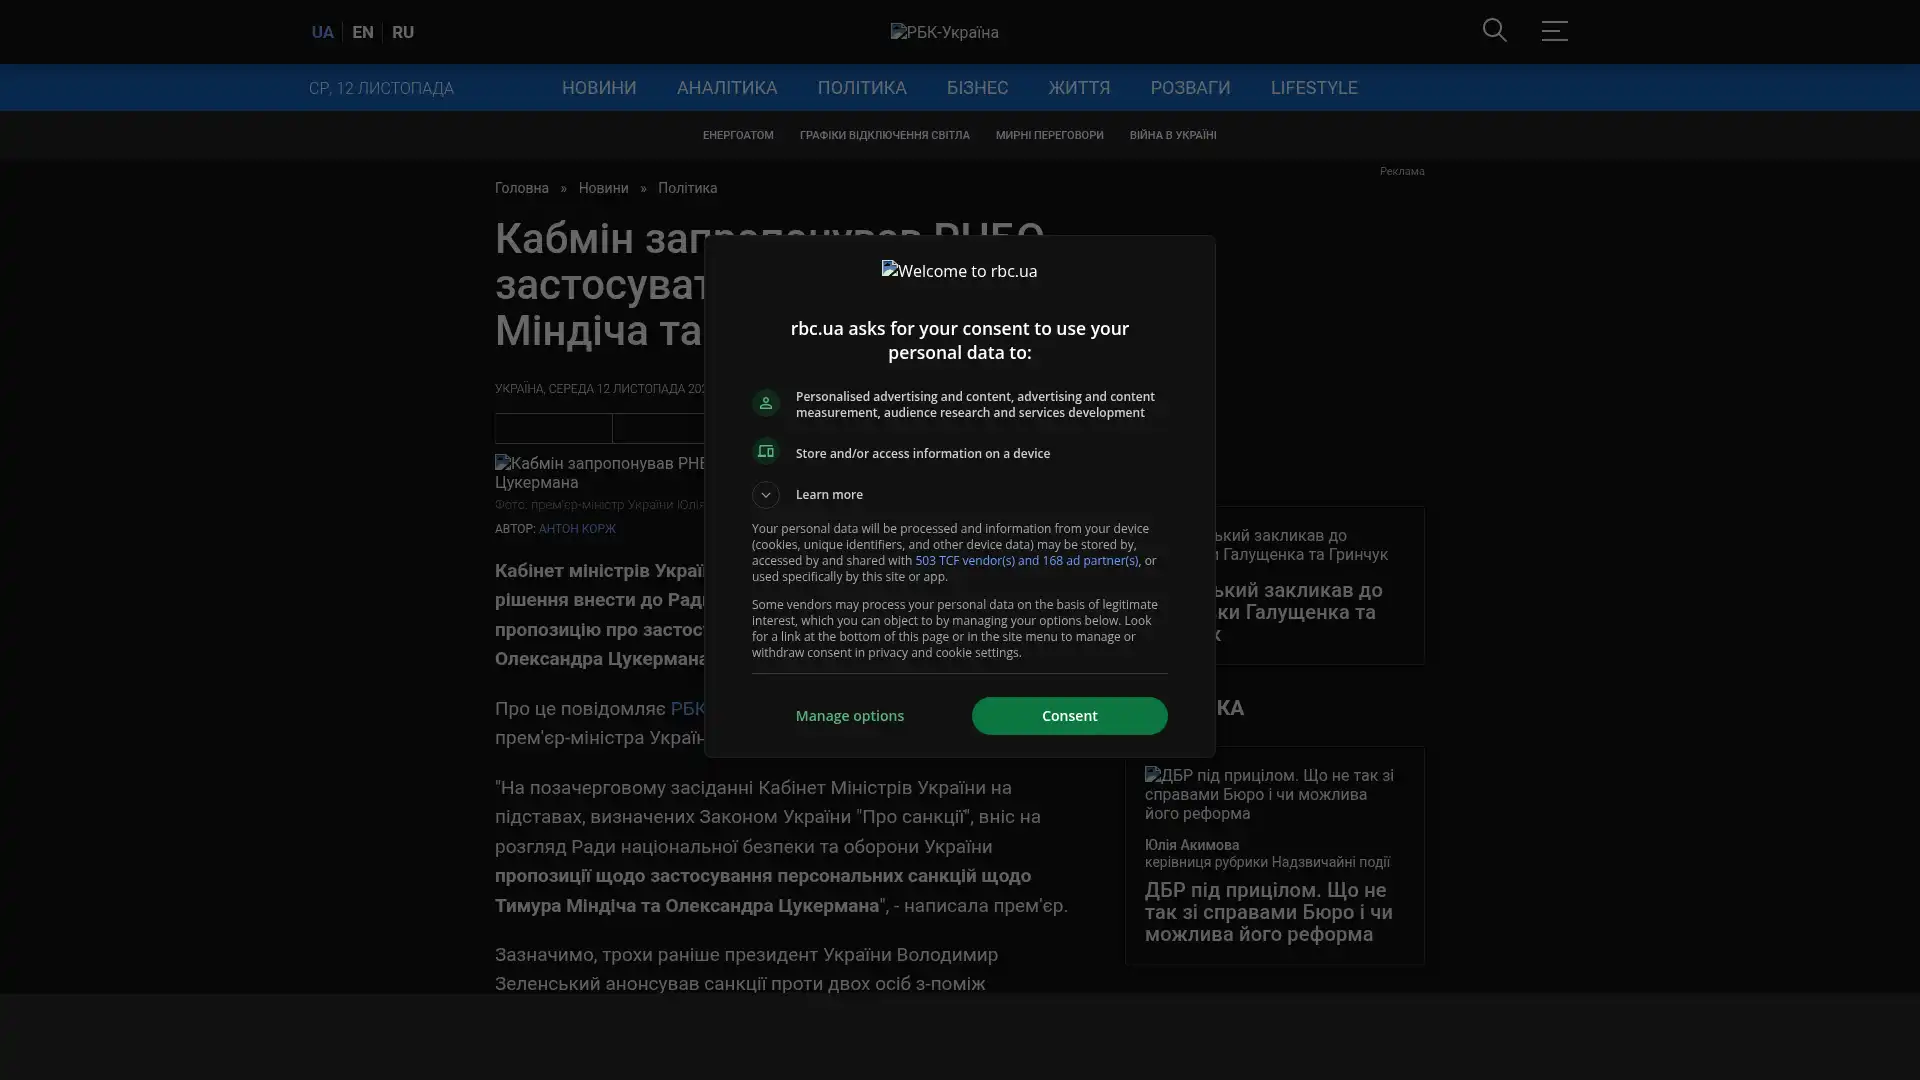Open the ГРАФІКИ ВІДКЛЮЧЕННЯ СВІТЛА topic
The width and height of the screenshot is (1920, 1080).
(x=884, y=135)
